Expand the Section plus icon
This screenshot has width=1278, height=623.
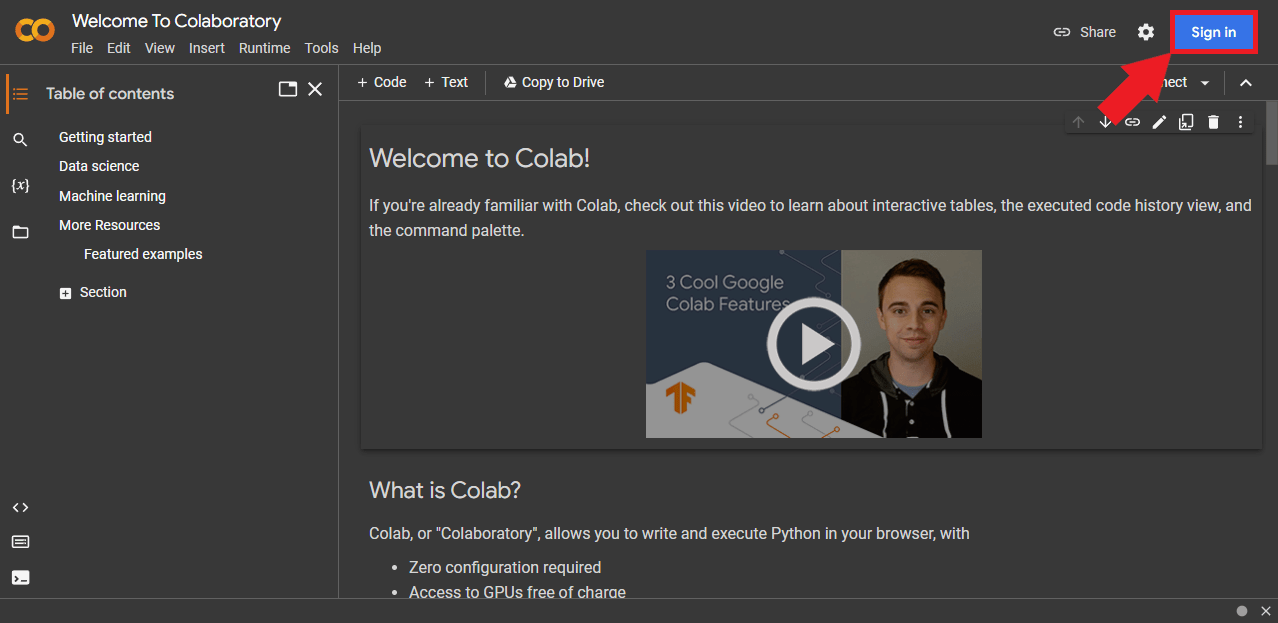(65, 293)
